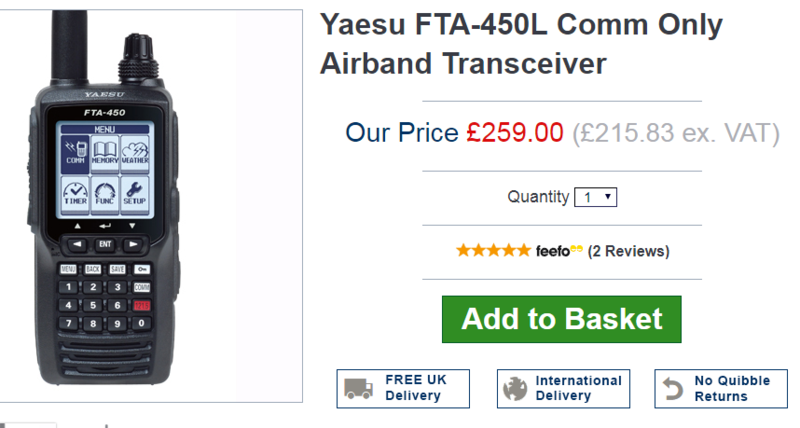Click the five-star rating stars
The width and height of the screenshot is (800, 428).
point(493,250)
